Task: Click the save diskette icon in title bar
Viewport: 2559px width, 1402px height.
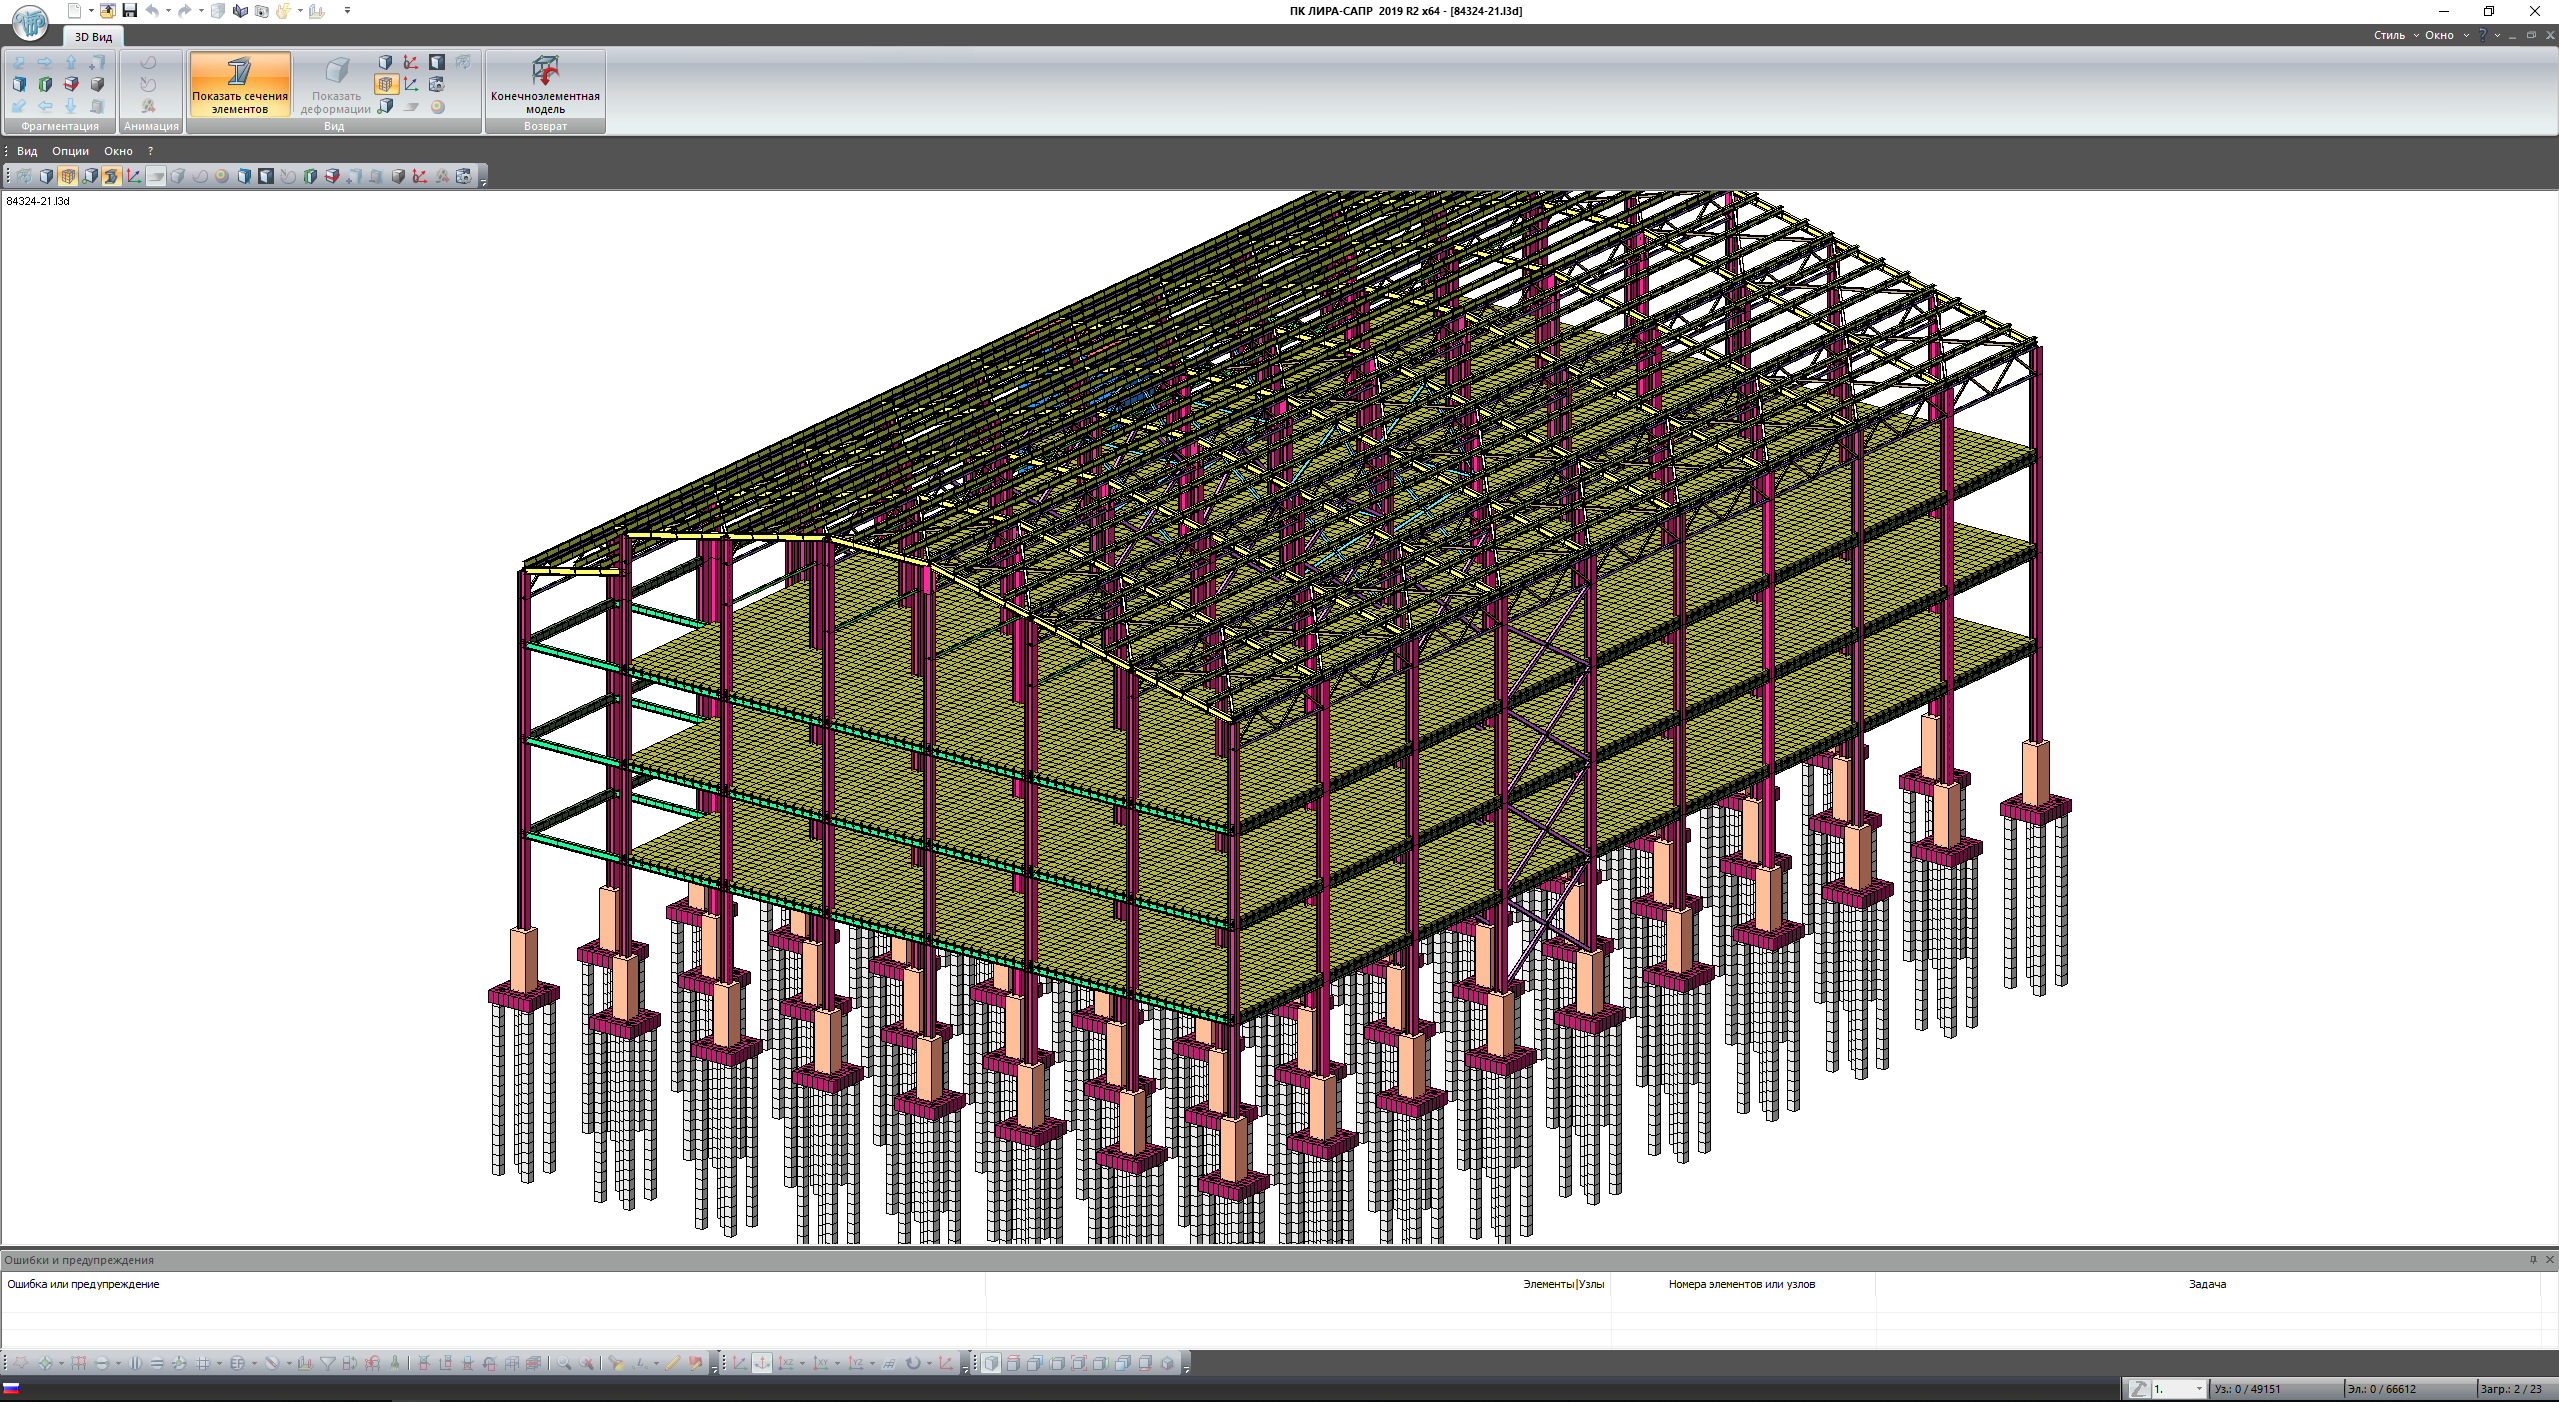Action: pos(129,11)
